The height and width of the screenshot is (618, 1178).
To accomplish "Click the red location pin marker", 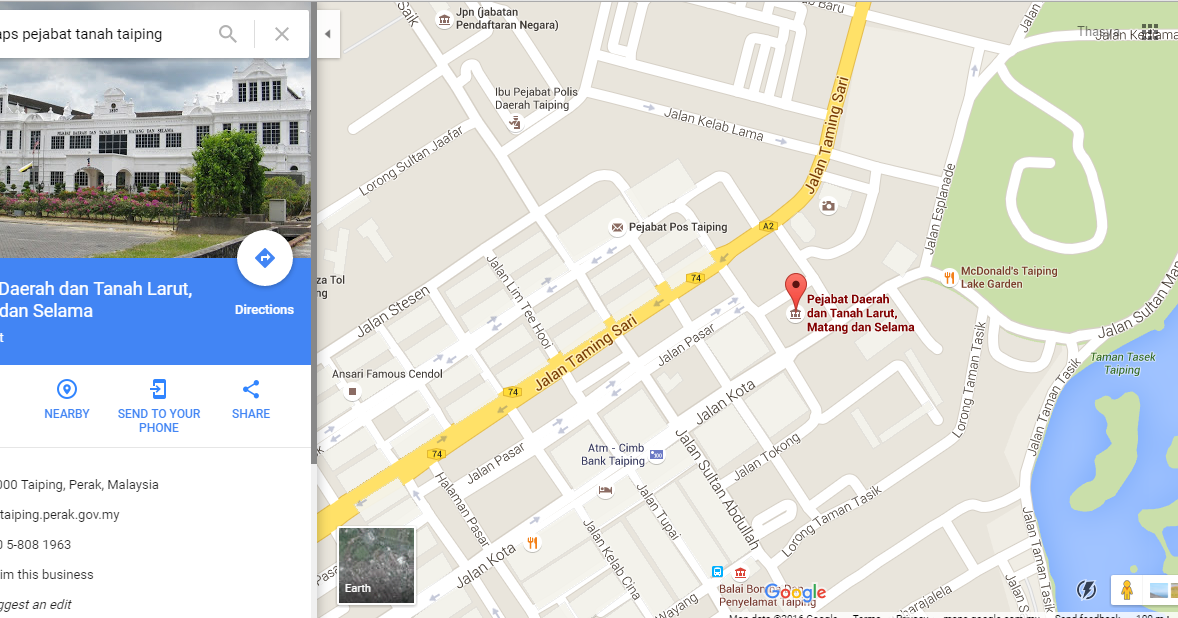I will pyautogui.click(x=796, y=291).
